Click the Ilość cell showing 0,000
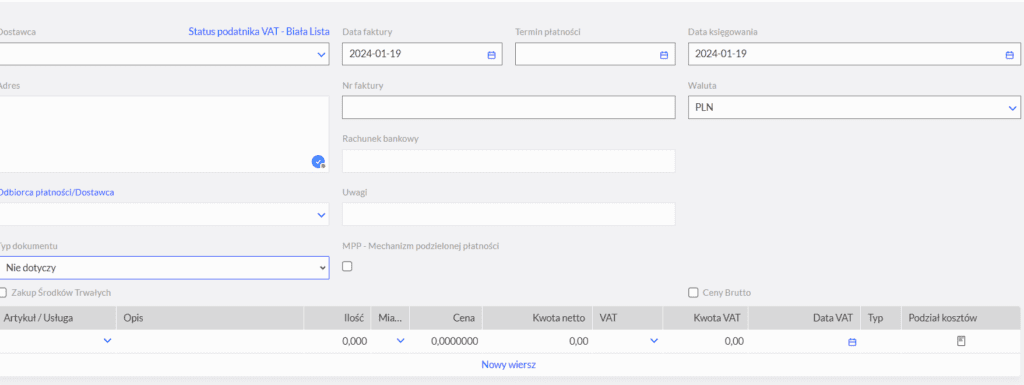The image size is (1024, 385). click(338, 341)
